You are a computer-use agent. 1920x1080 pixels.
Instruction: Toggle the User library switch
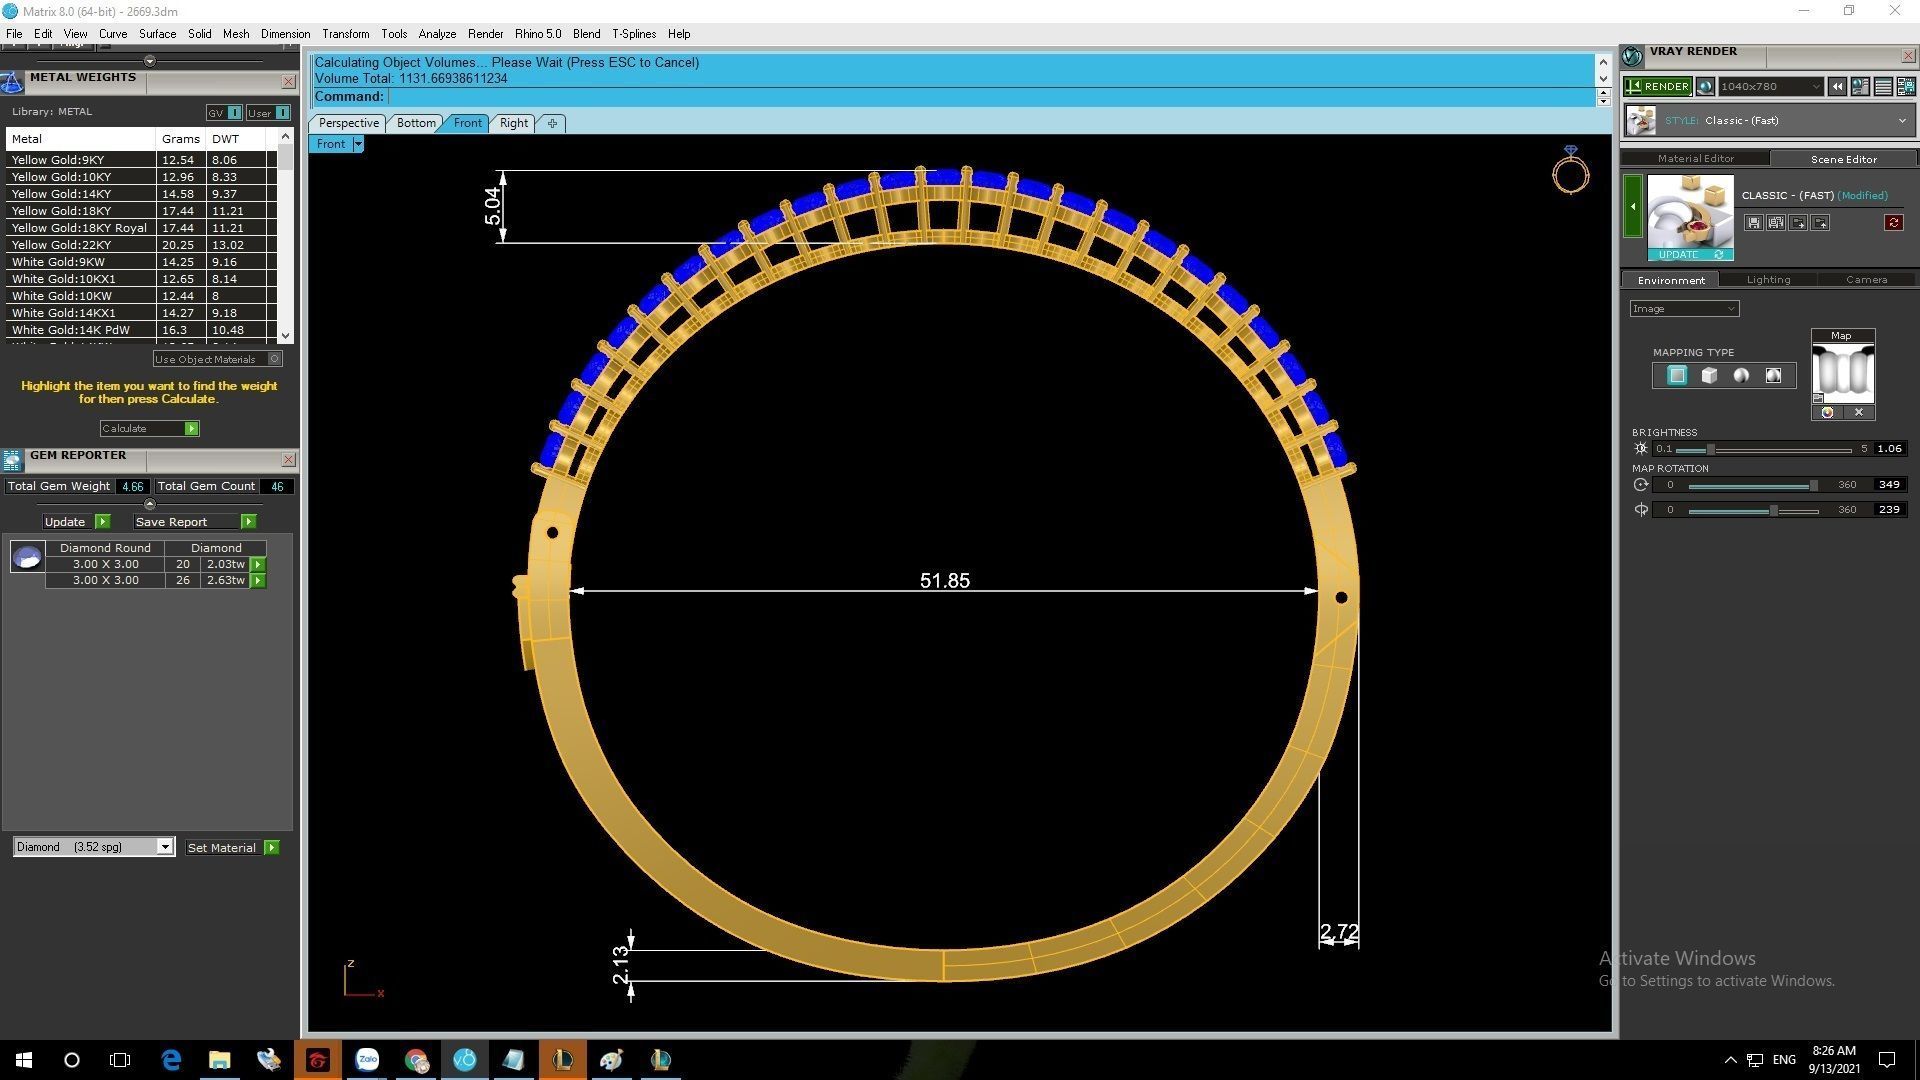tap(268, 113)
